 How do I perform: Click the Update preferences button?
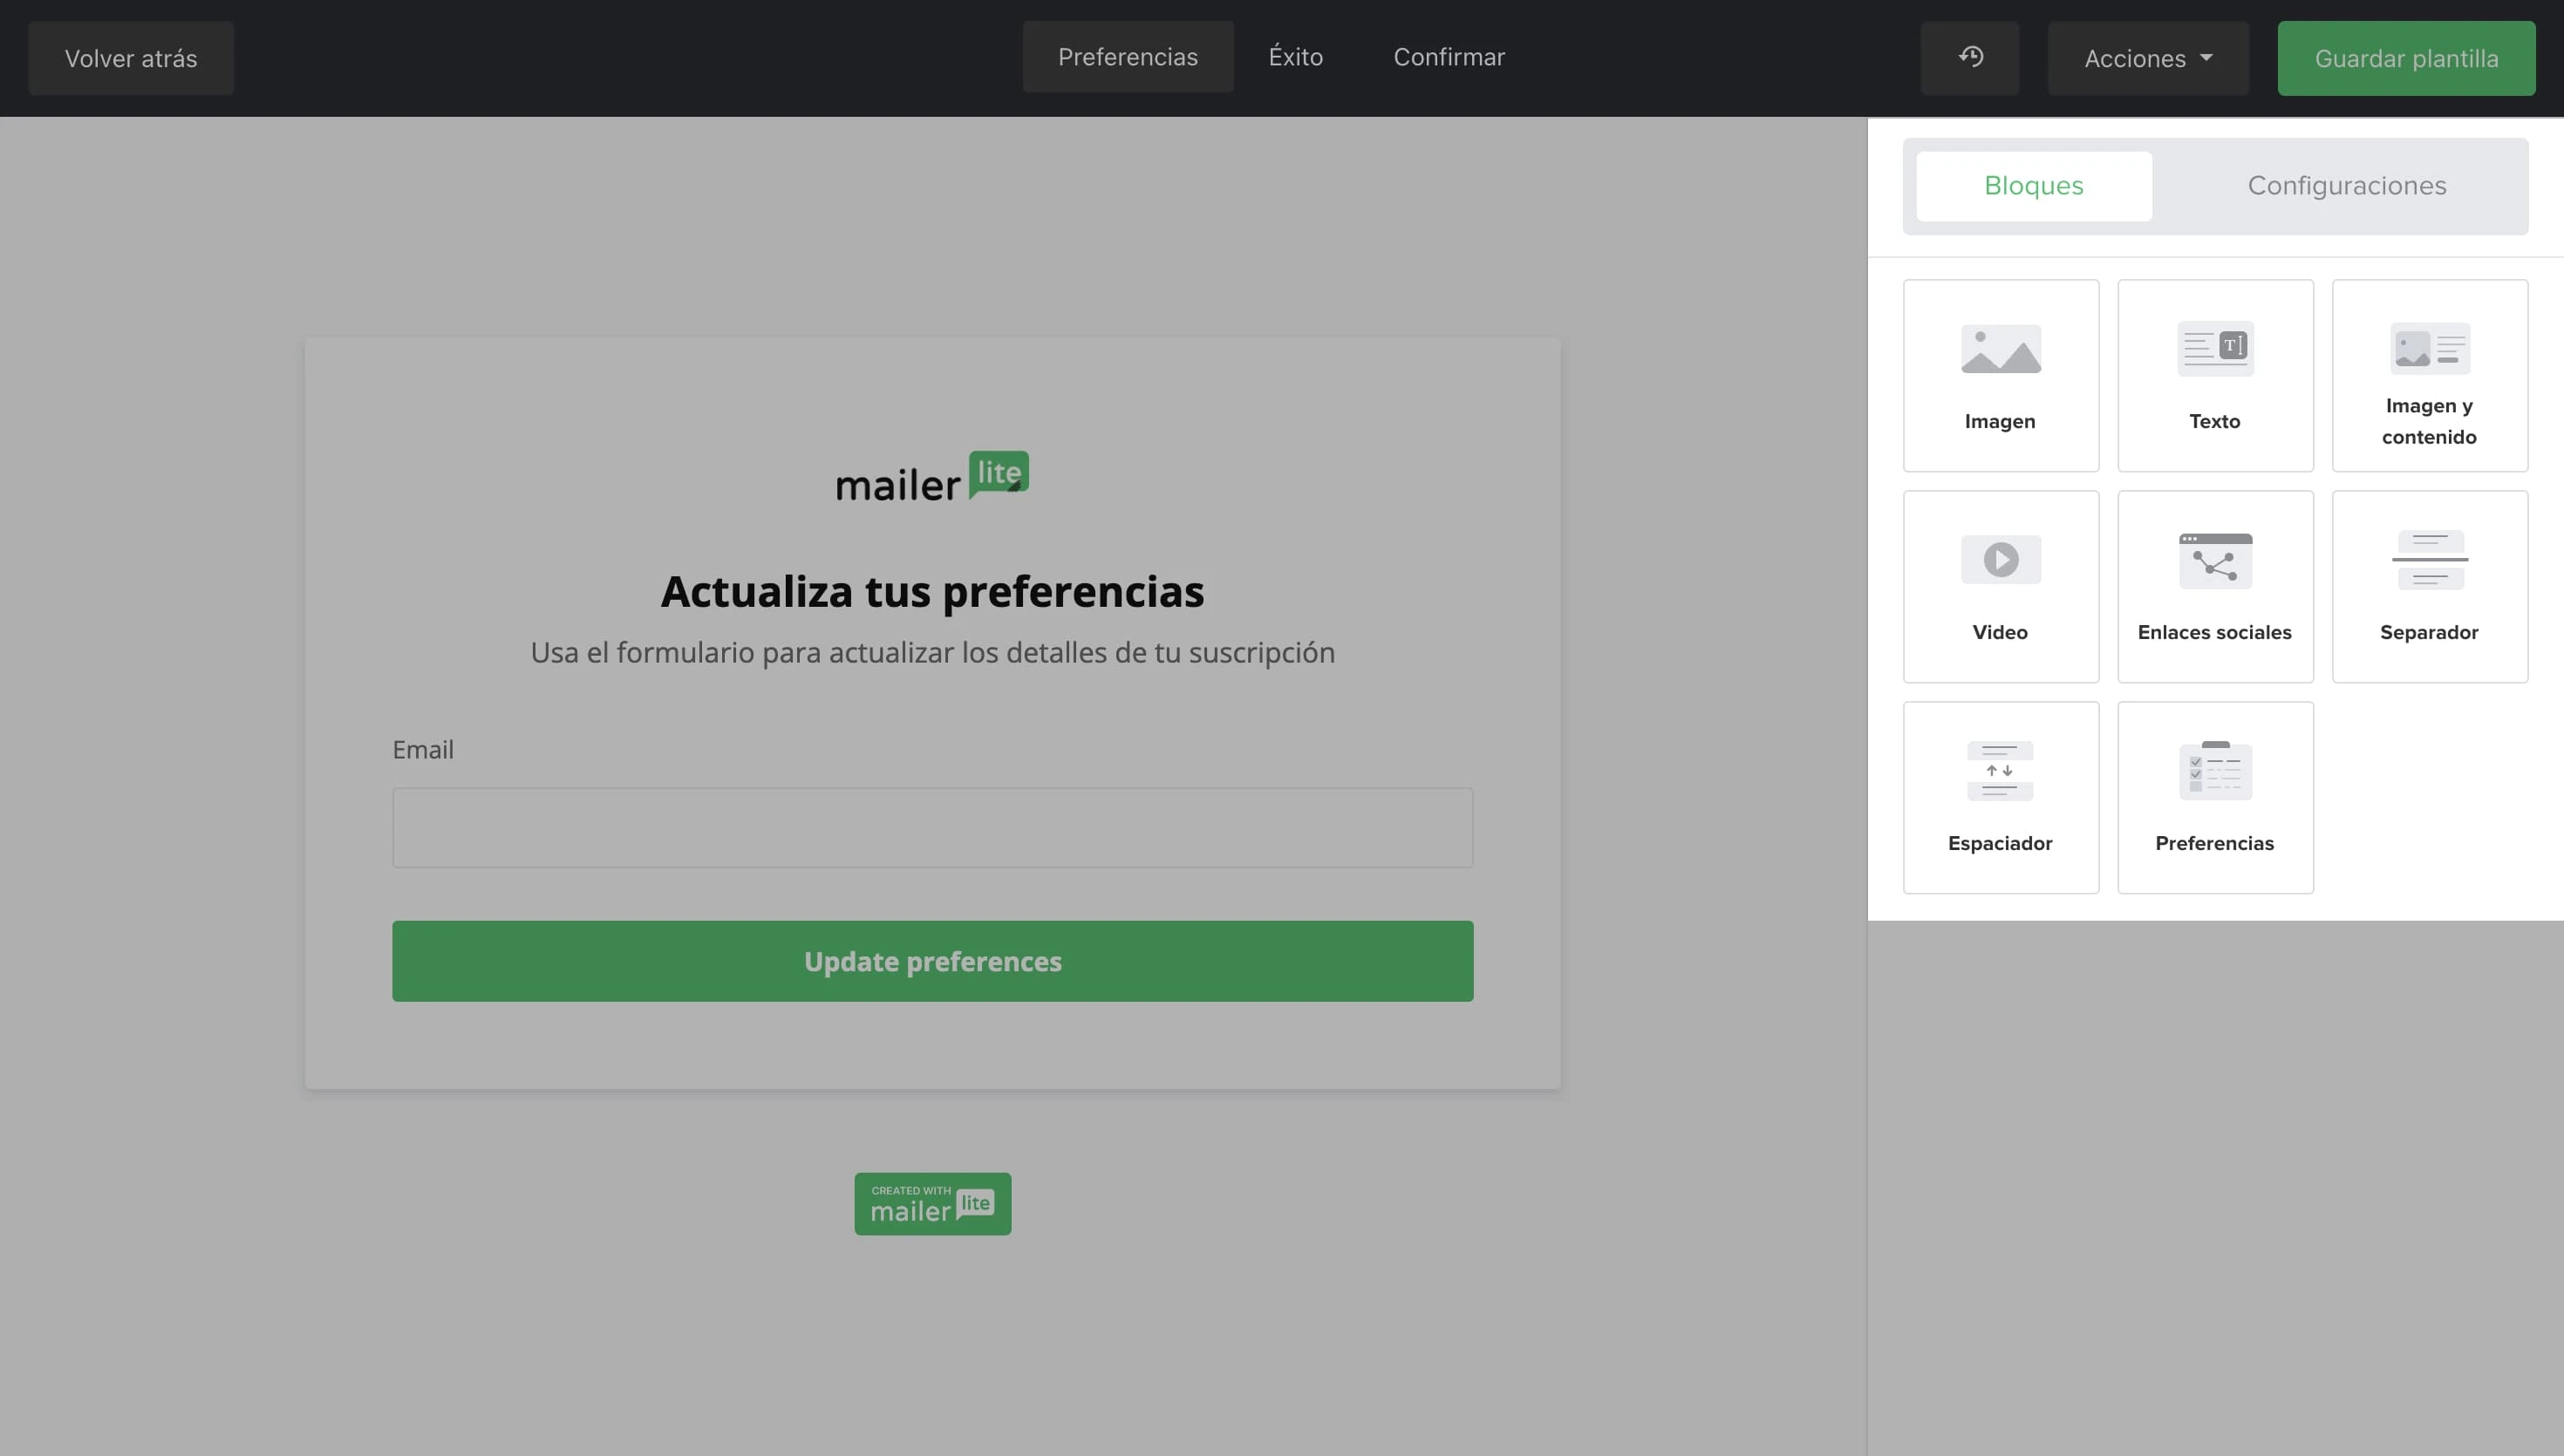pyautogui.click(x=932, y=960)
